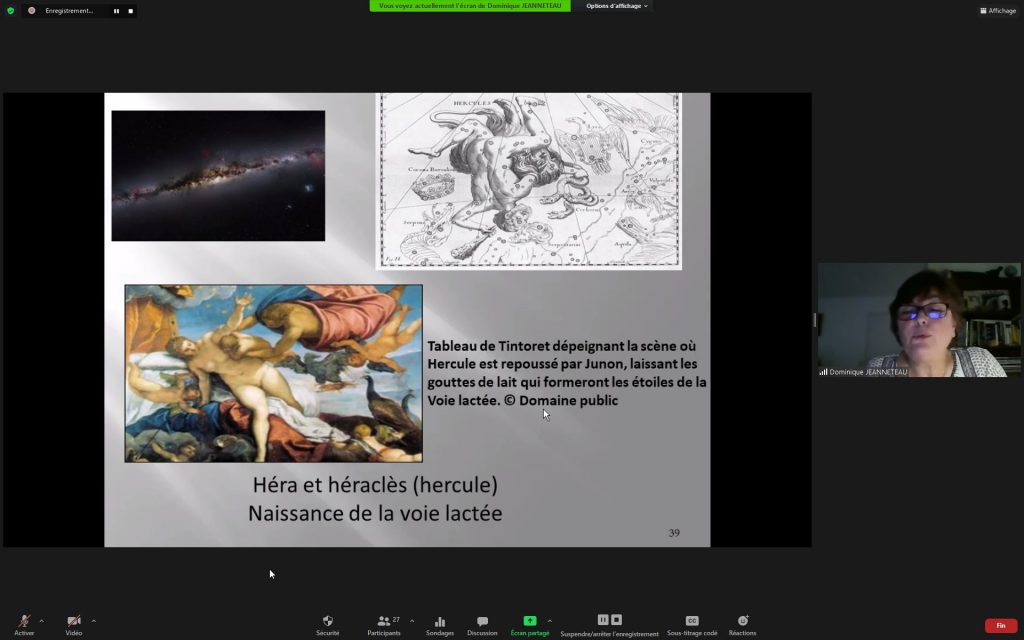This screenshot has width=1024, height=640.
Task: Click the caption starting 'Tableau de Tintoret'
Action: (x=567, y=373)
